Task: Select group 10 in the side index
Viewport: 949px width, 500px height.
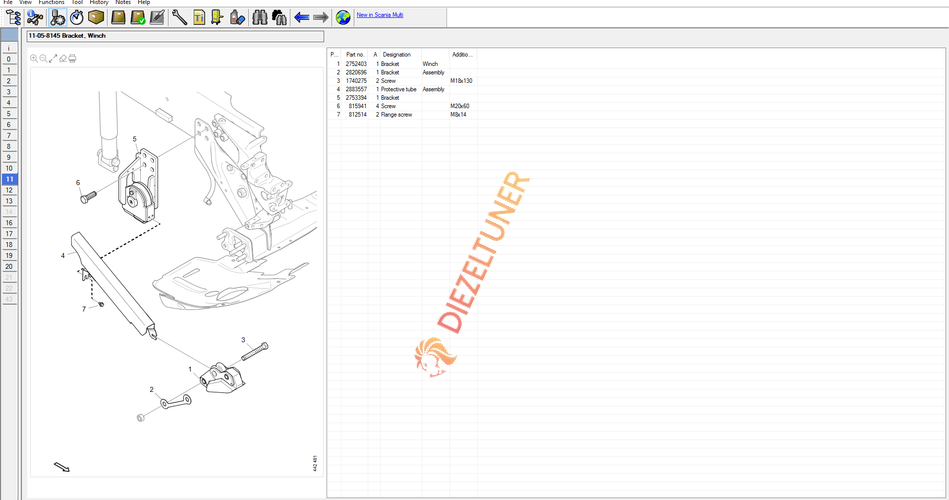Action: pyautogui.click(x=9, y=168)
